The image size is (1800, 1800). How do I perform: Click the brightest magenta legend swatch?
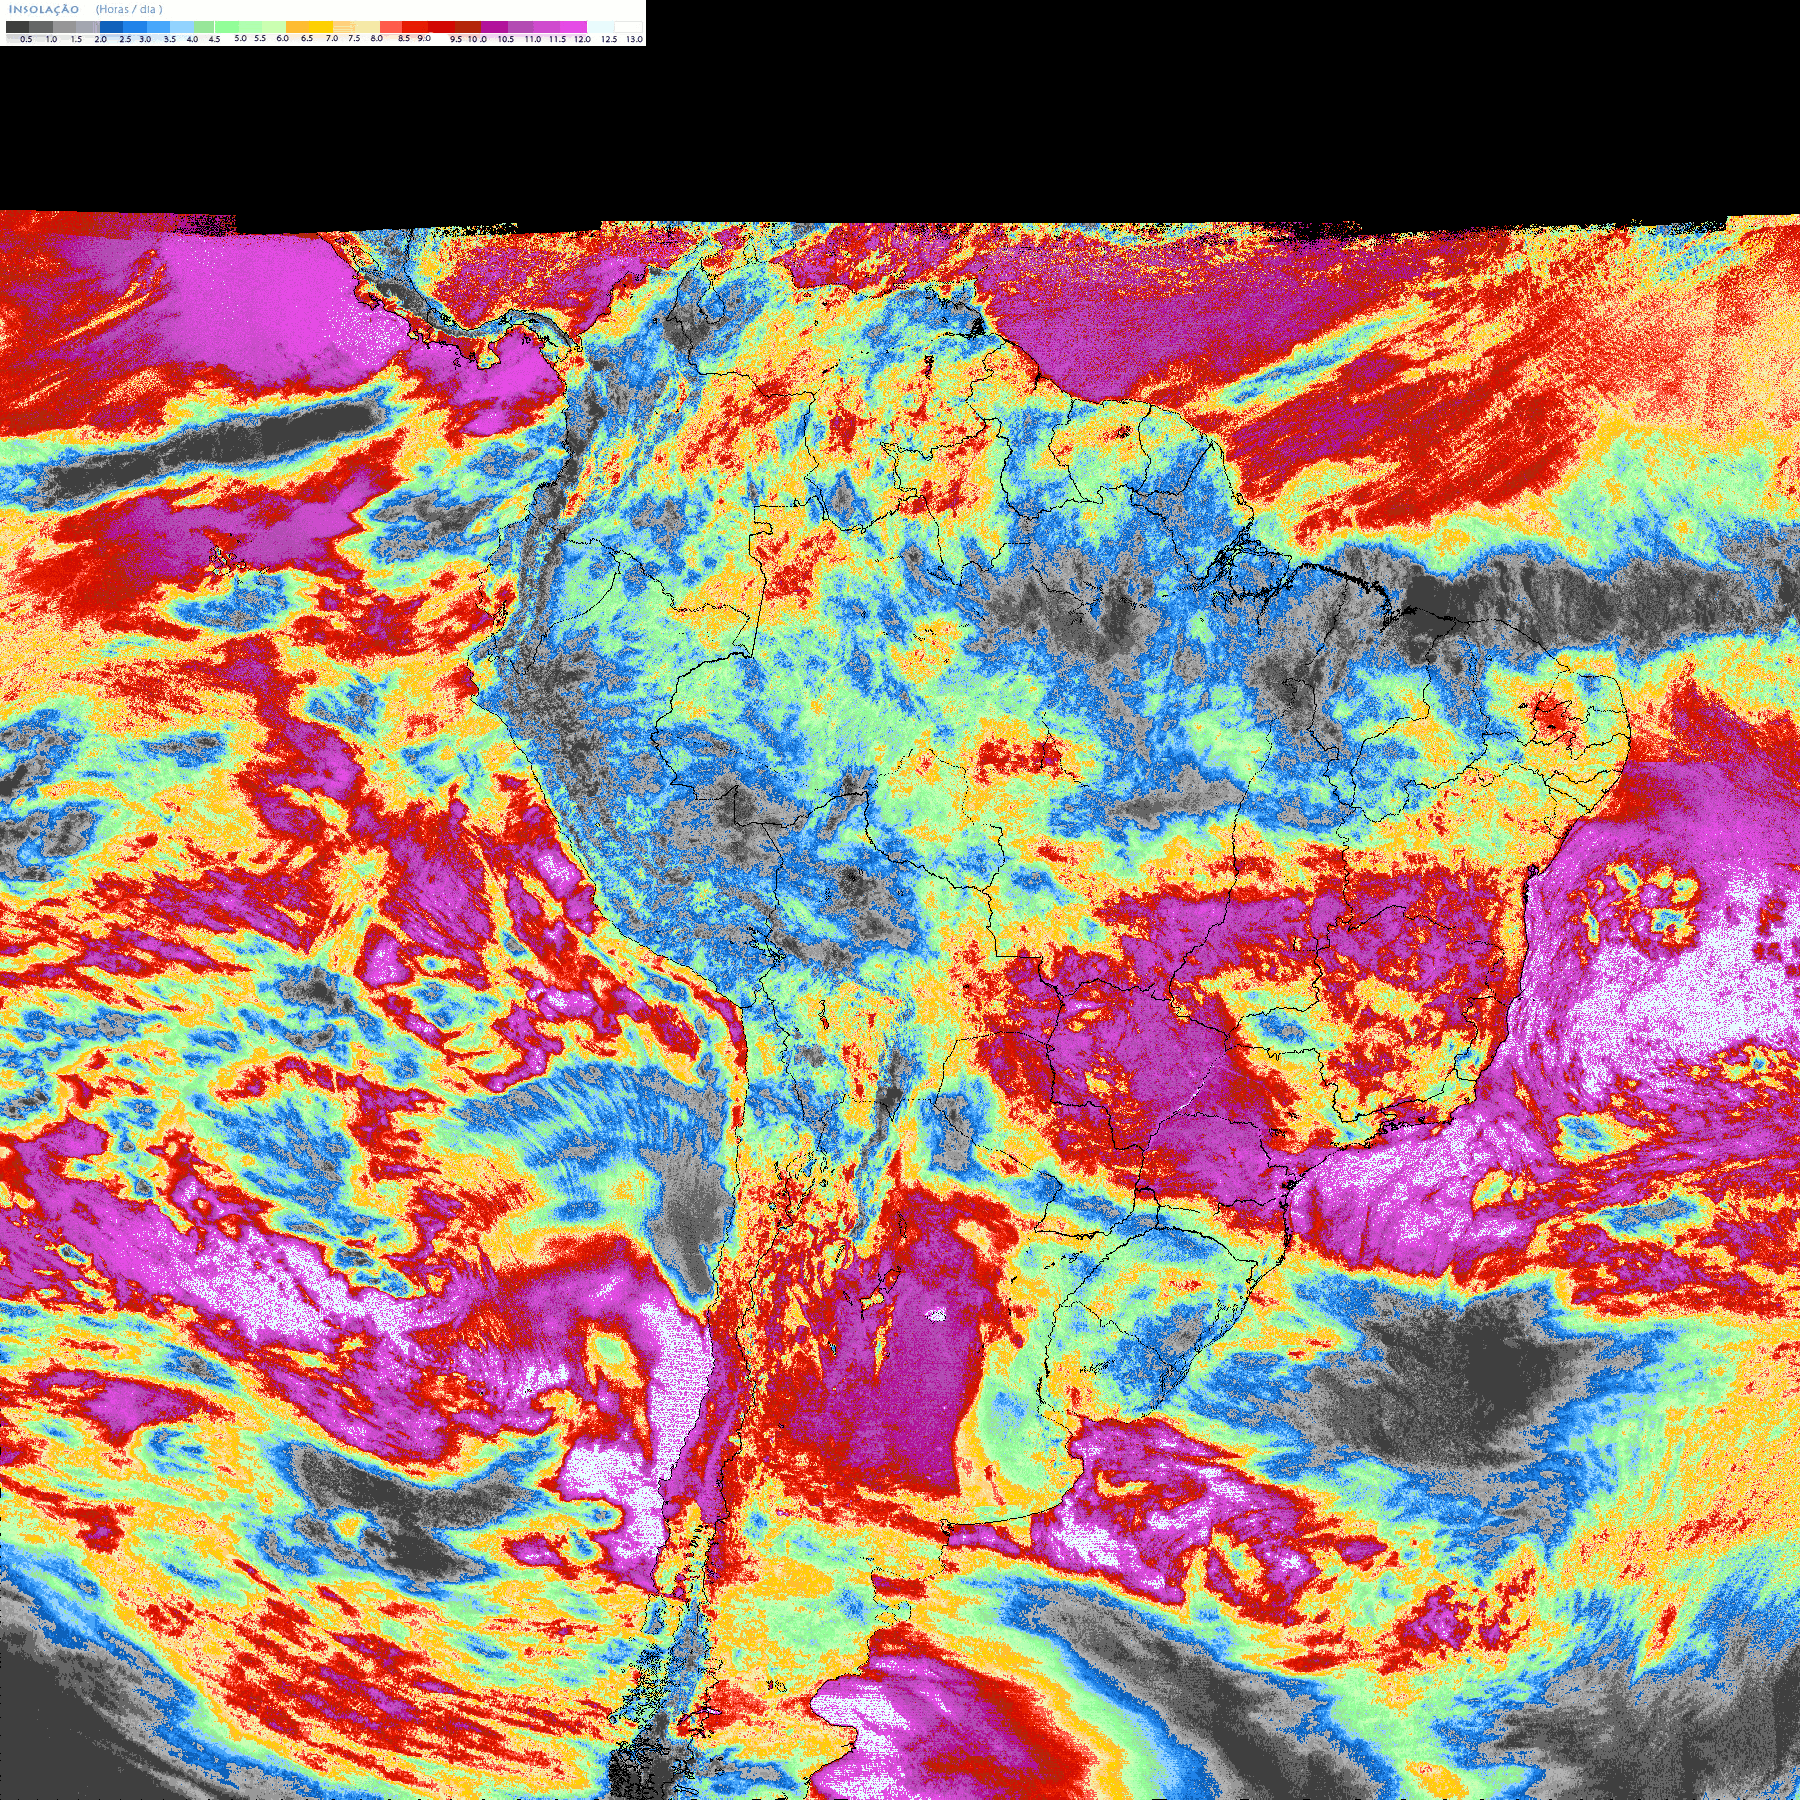(x=573, y=27)
